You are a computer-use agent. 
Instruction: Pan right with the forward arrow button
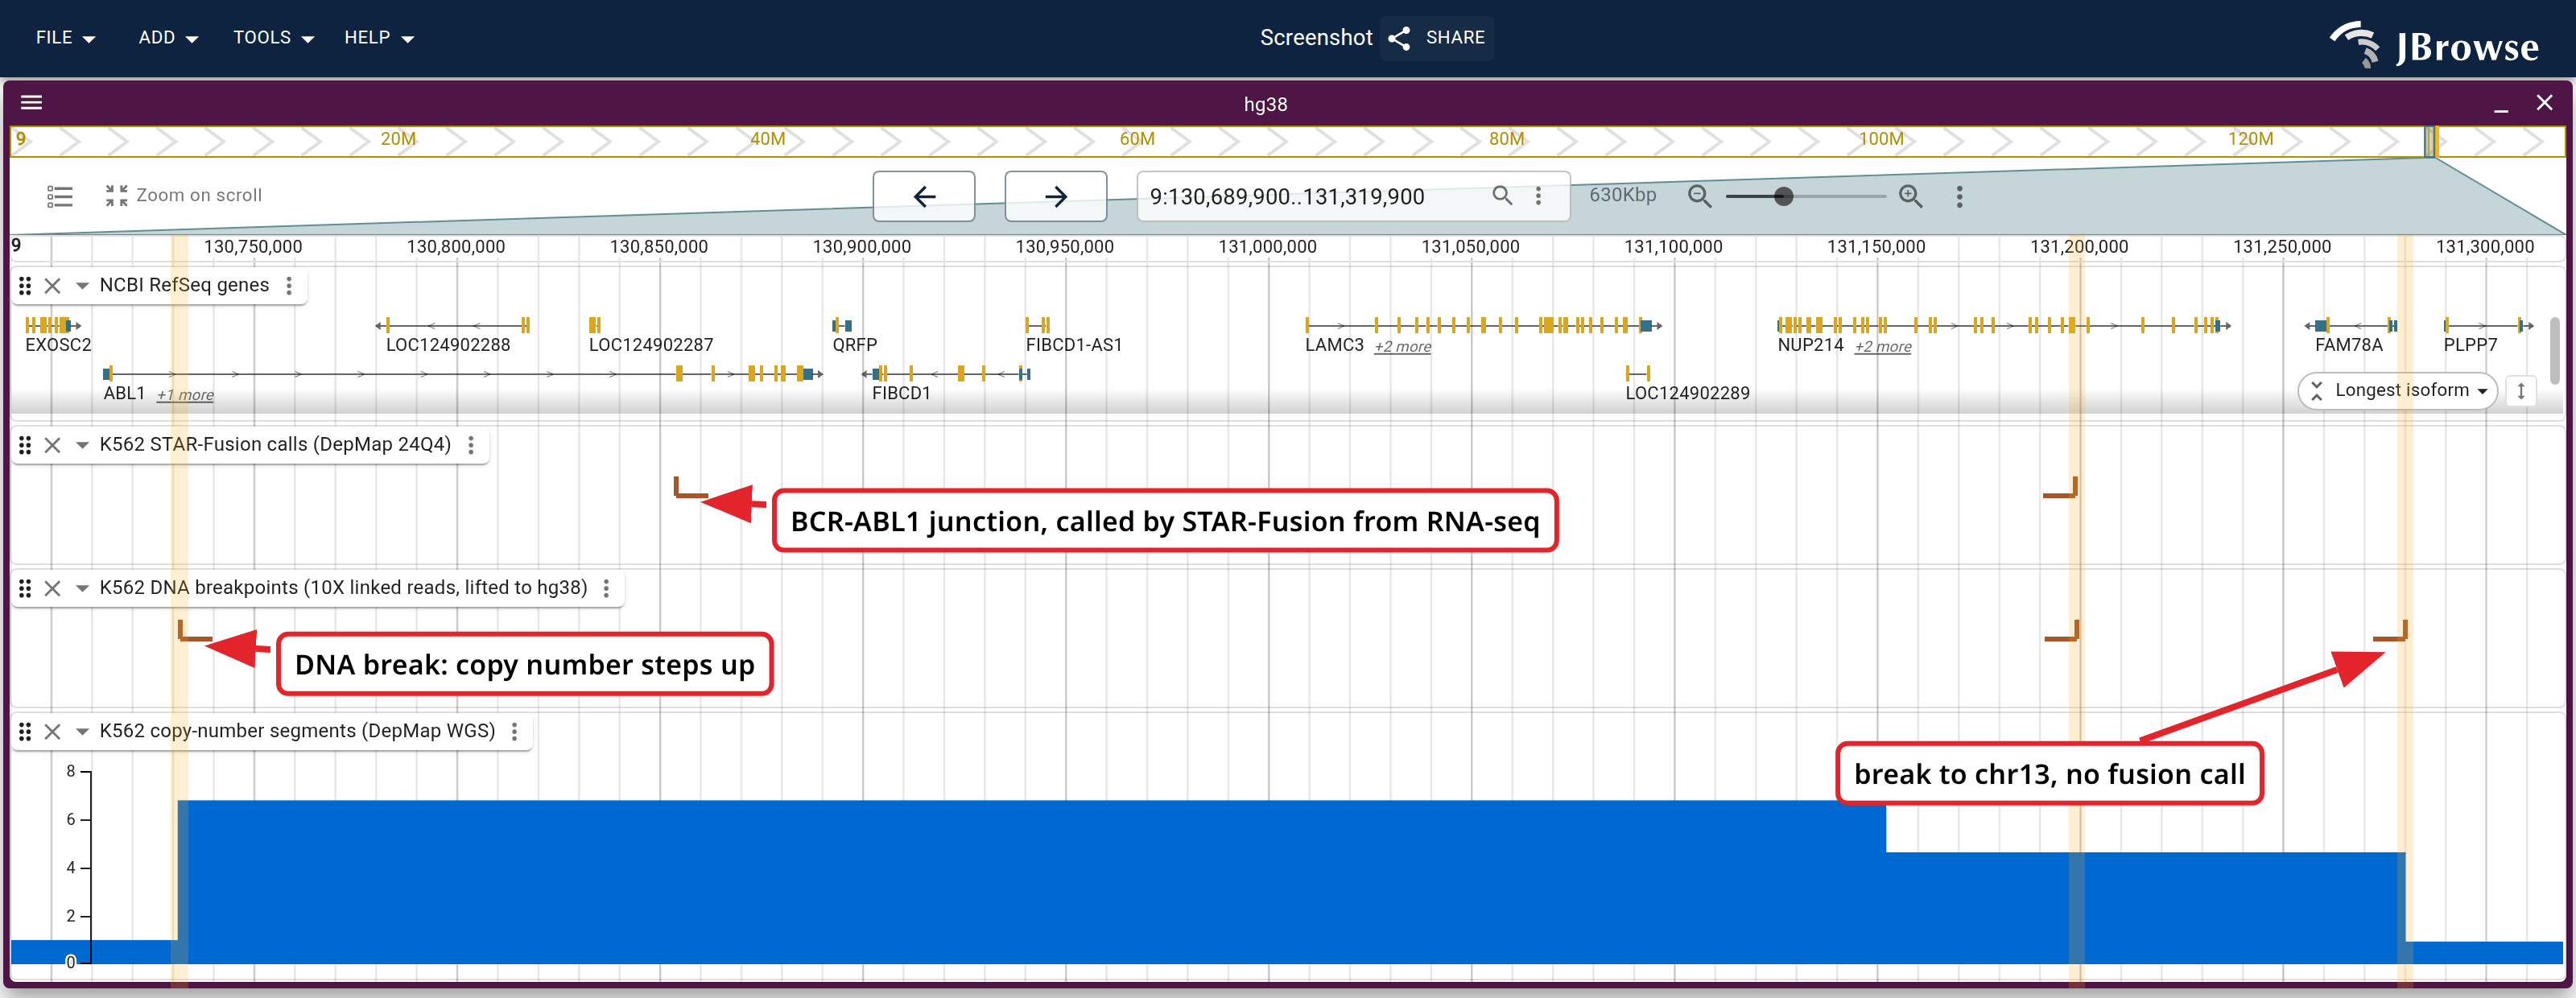[x=1055, y=196]
